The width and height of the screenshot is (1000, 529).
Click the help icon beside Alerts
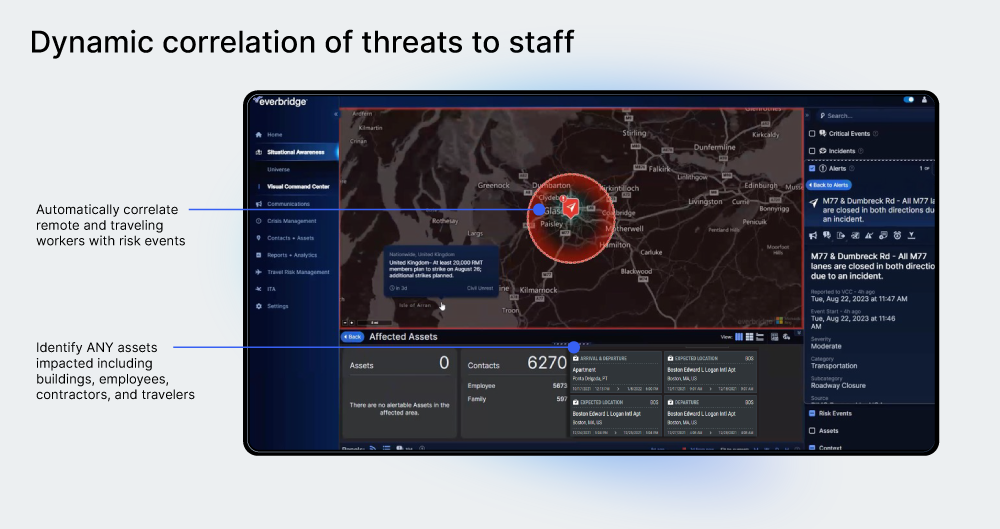[x=852, y=168]
